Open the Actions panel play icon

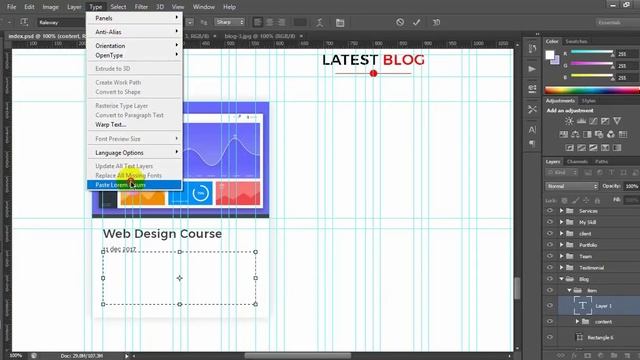point(532,69)
